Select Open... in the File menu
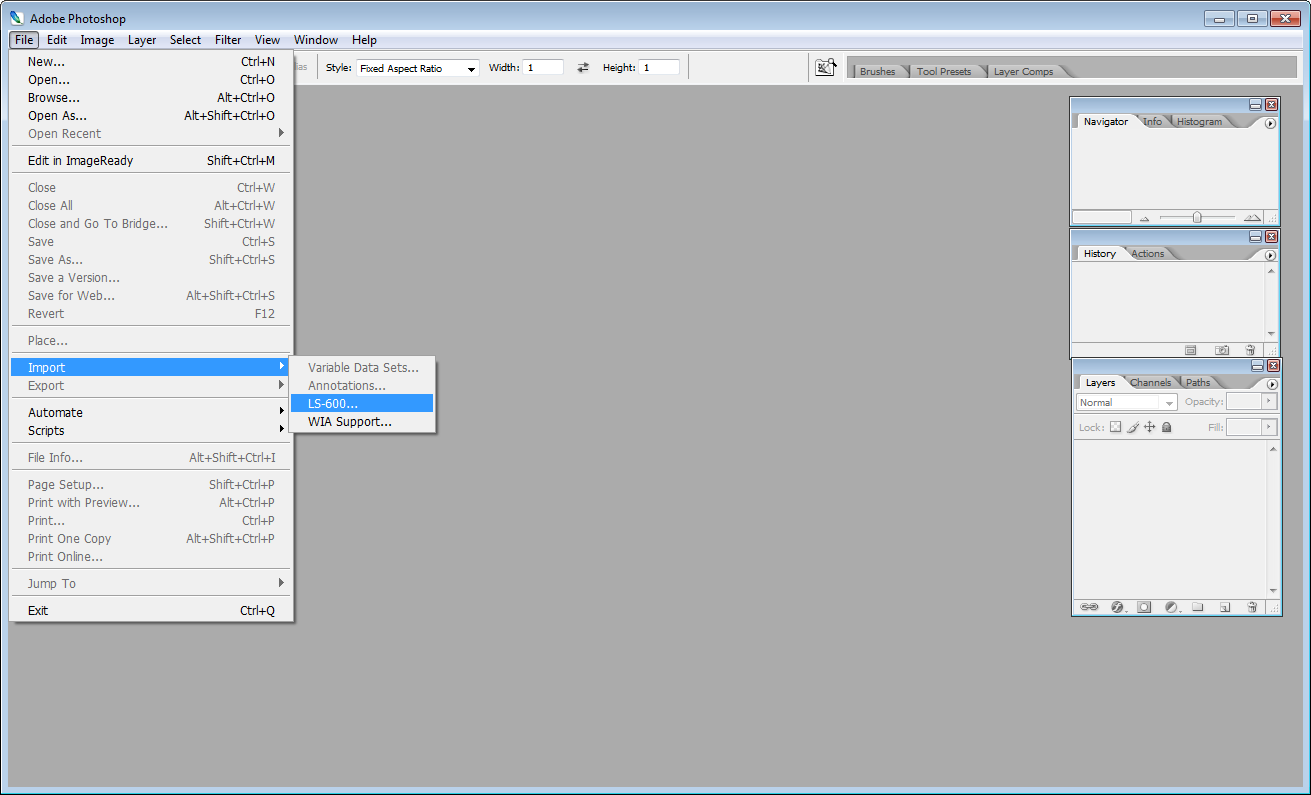The width and height of the screenshot is (1311, 795). tap(151, 79)
